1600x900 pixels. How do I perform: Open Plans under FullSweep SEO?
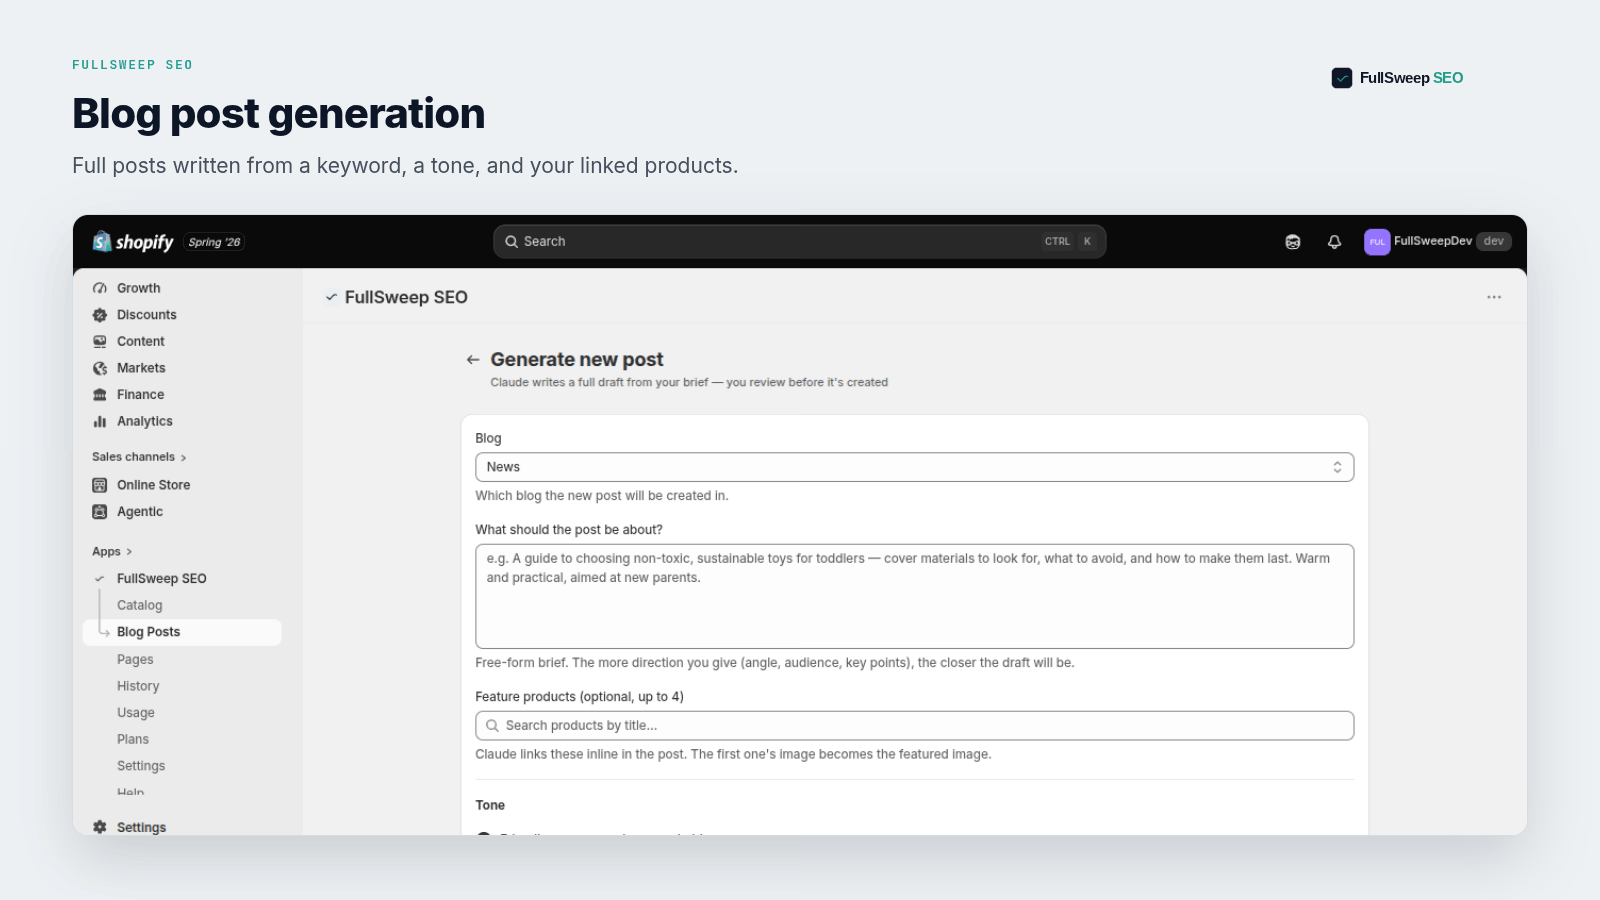pos(133,739)
